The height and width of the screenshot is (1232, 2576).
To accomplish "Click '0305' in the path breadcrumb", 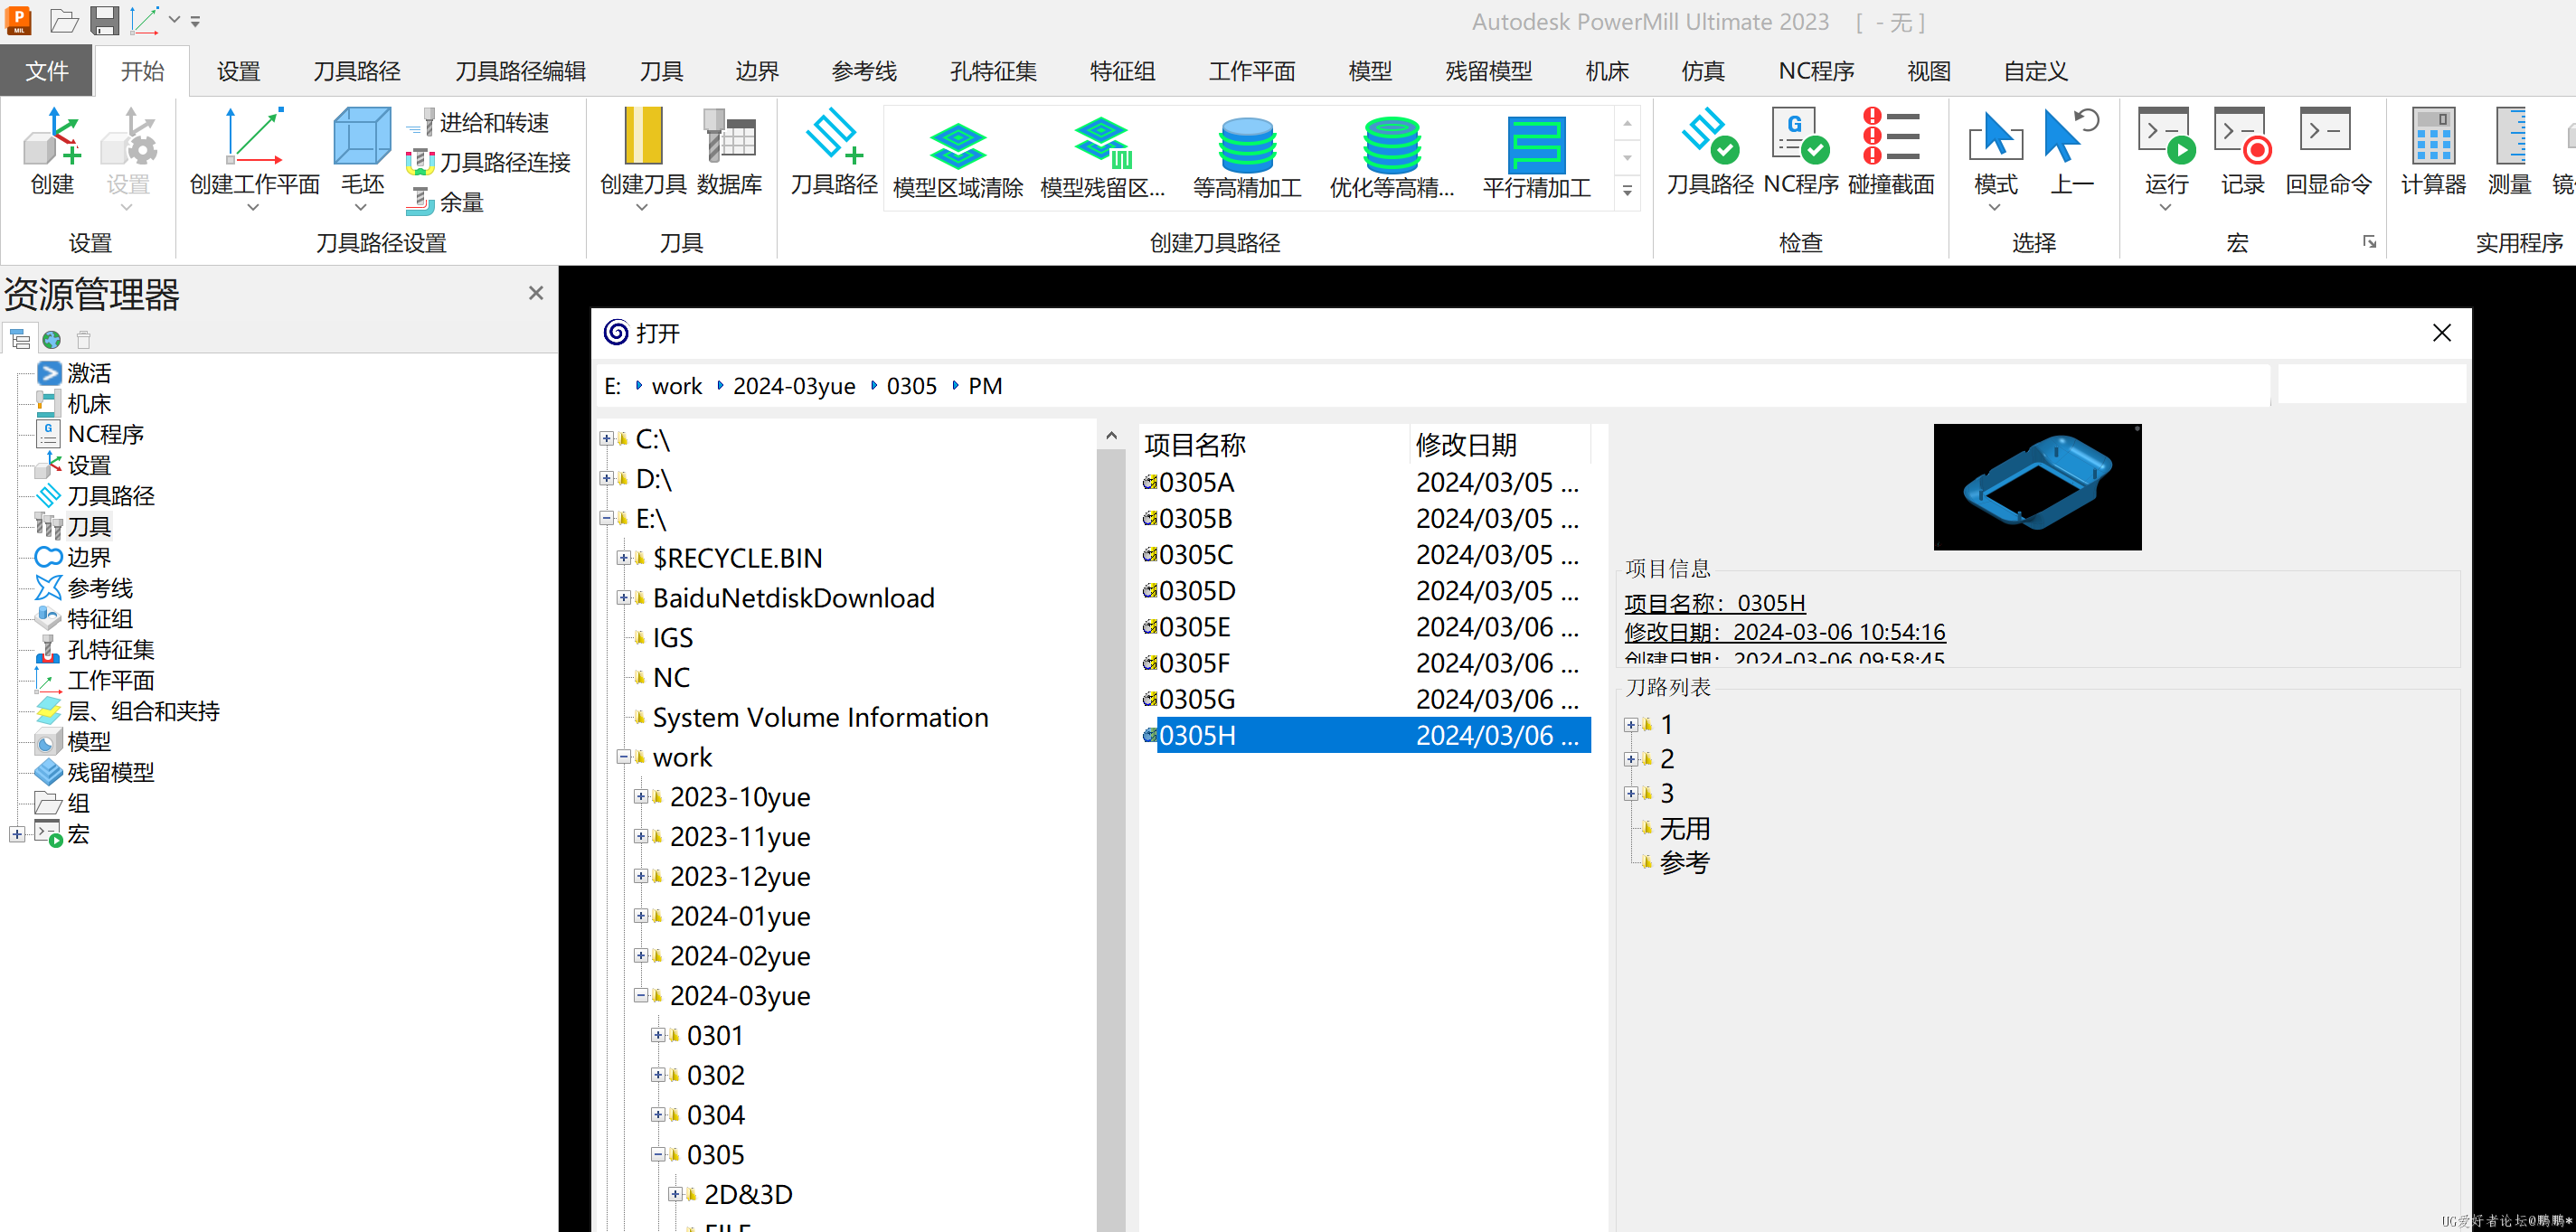I will [912, 386].
